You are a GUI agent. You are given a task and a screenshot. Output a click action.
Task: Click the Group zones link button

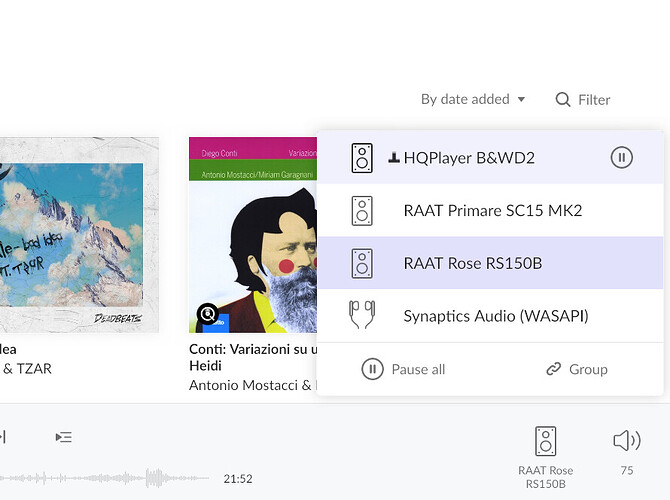577,369
